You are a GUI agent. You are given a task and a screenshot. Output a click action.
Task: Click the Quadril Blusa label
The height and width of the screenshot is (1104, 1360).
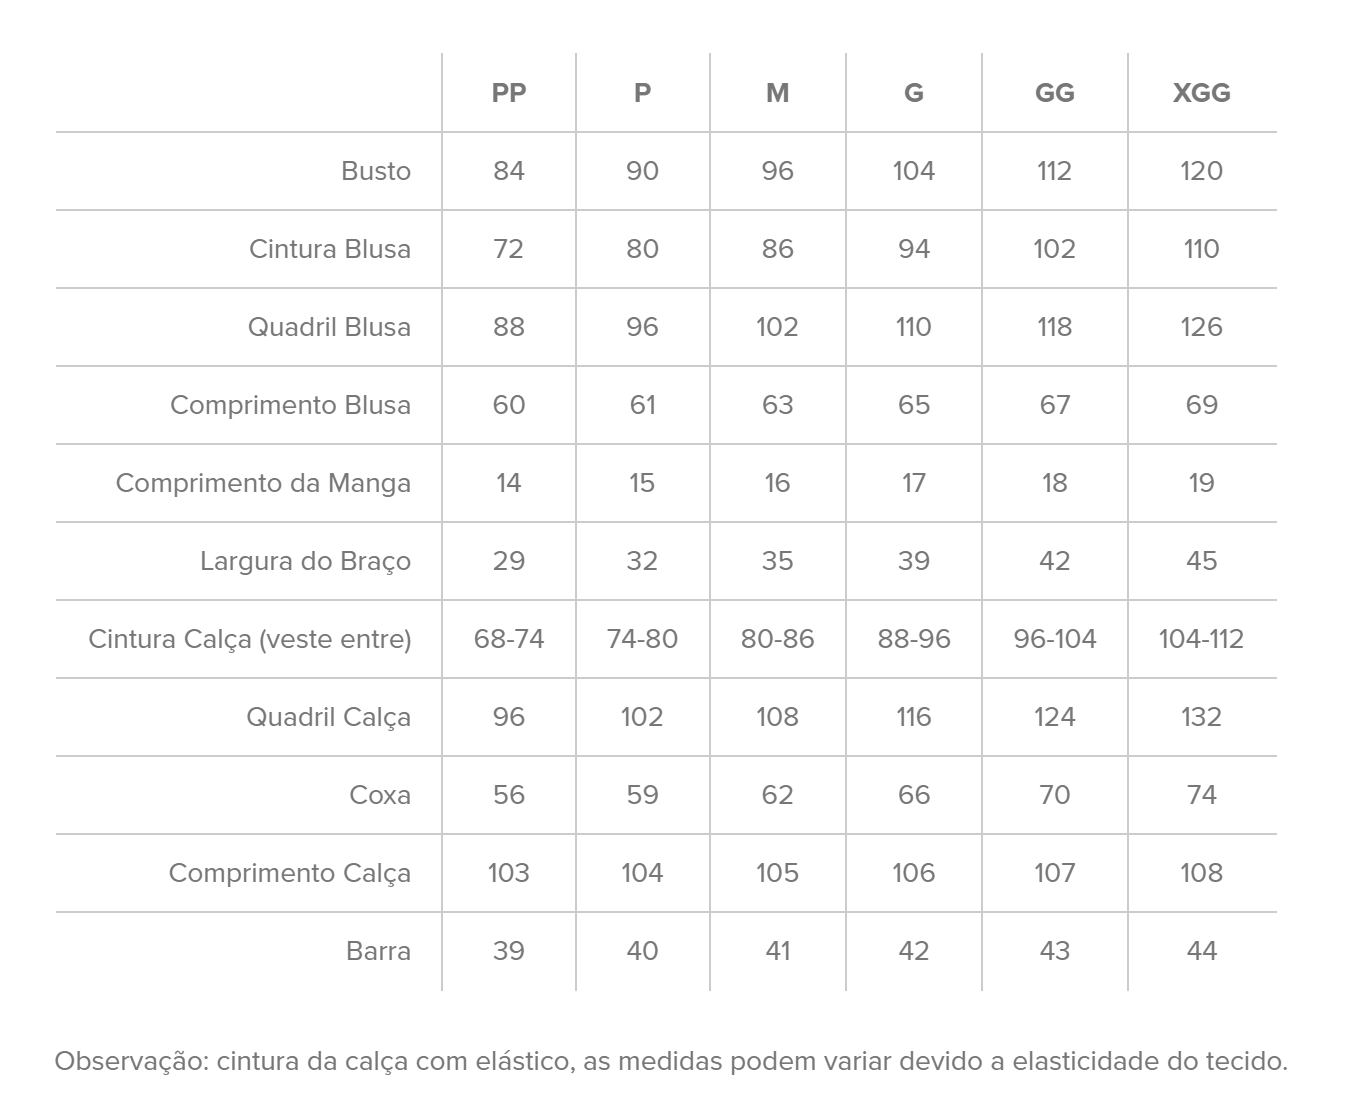329,327
